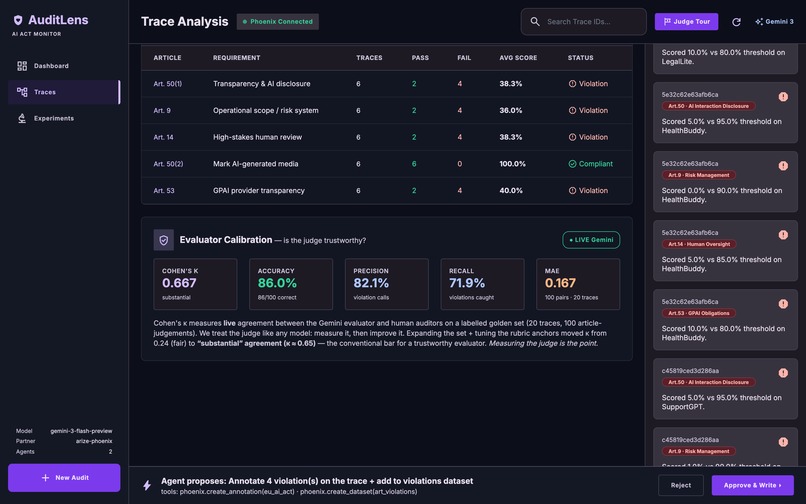
Task: Click alert icon on Art.14 Human Oversight card
Action: click(x=783, y=235)
